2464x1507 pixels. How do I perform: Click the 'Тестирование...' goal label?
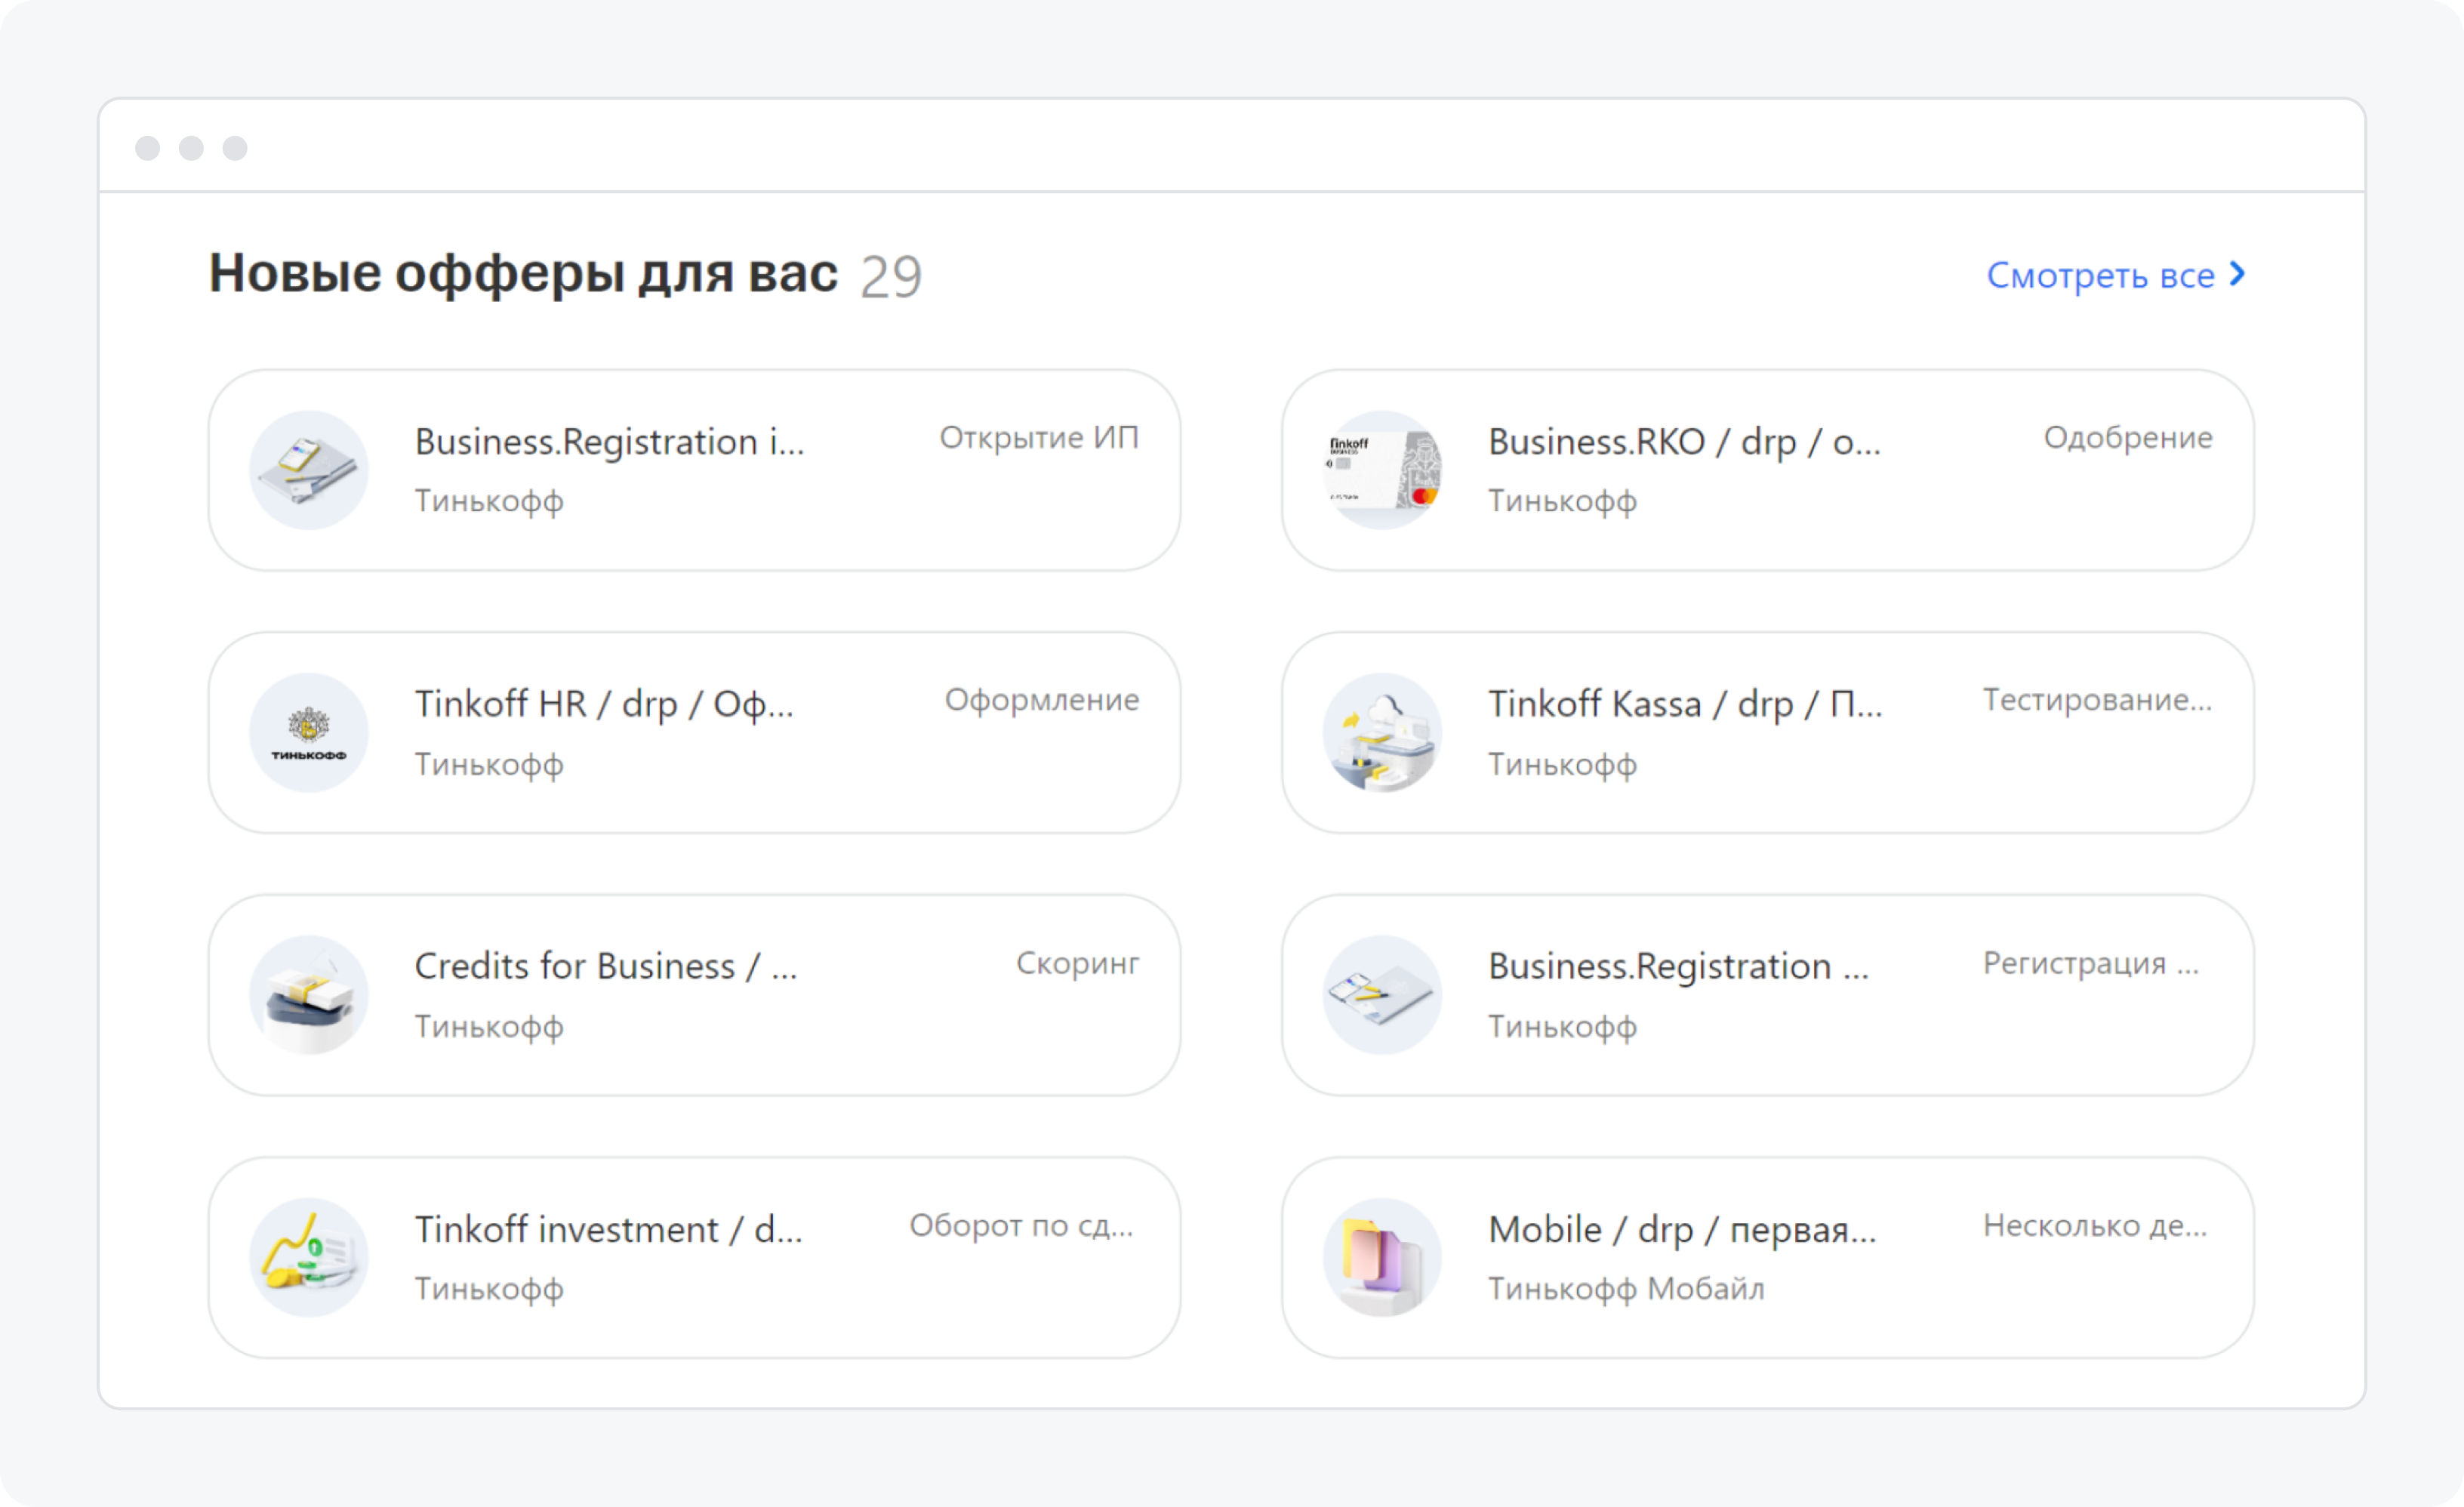pyautogui.click(x=2098, y=700)
